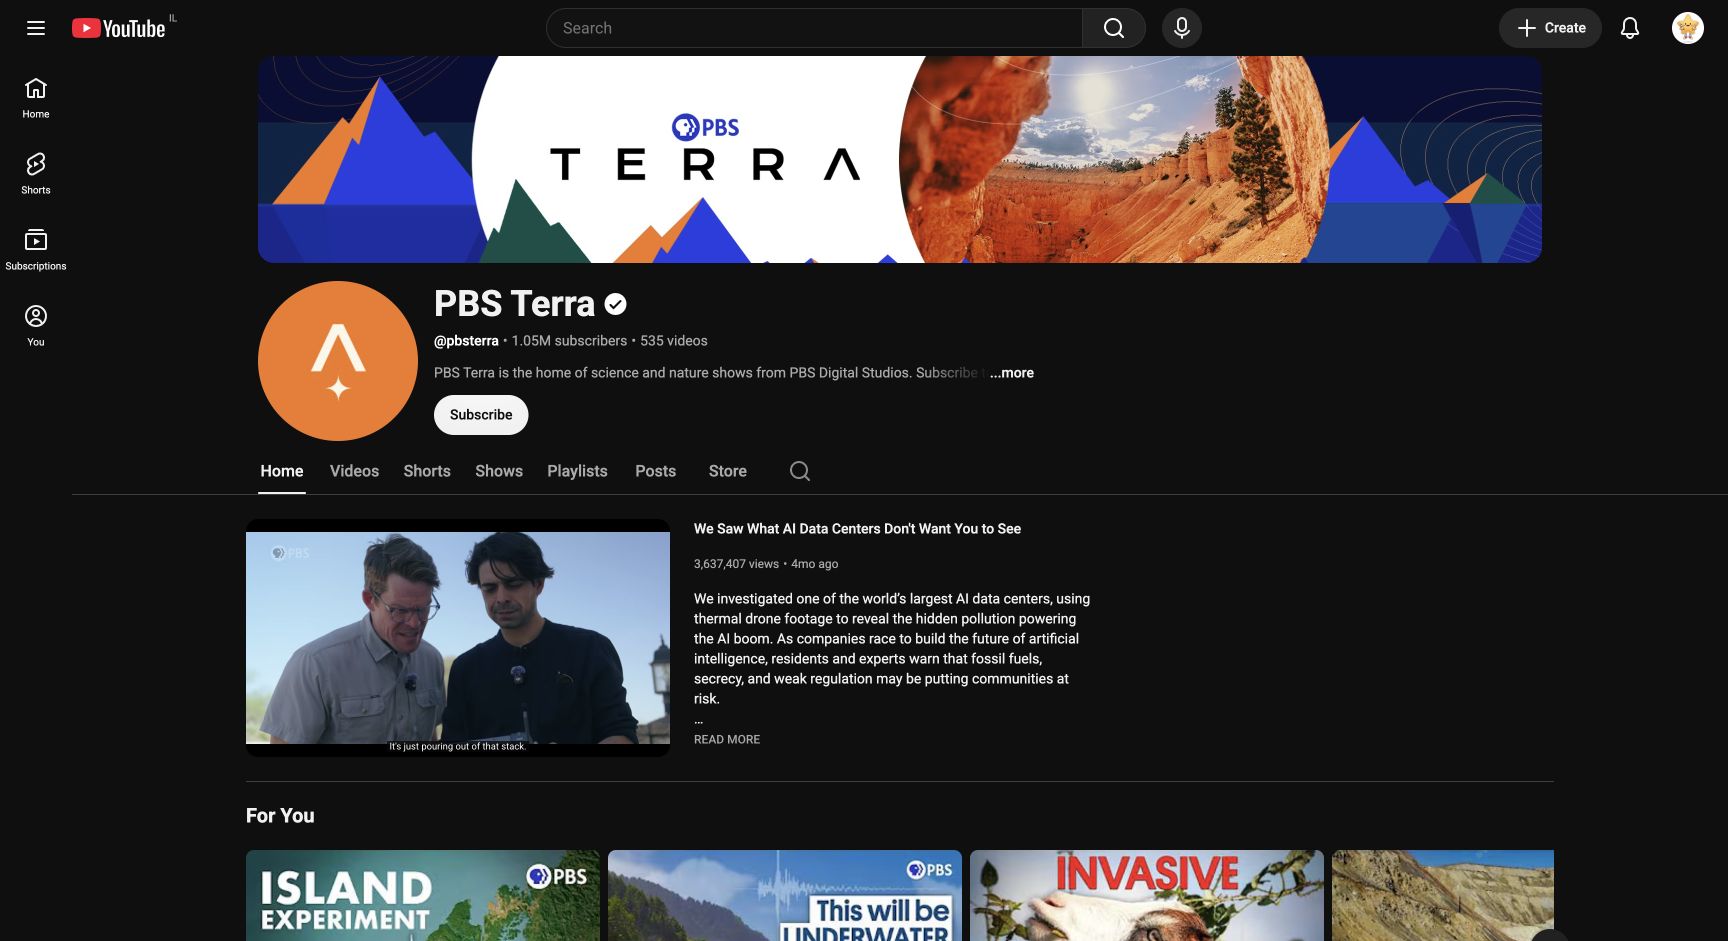Open the Shows tab
The width and height of the screenshot is (1728, 941).
(x=499, y=471)
